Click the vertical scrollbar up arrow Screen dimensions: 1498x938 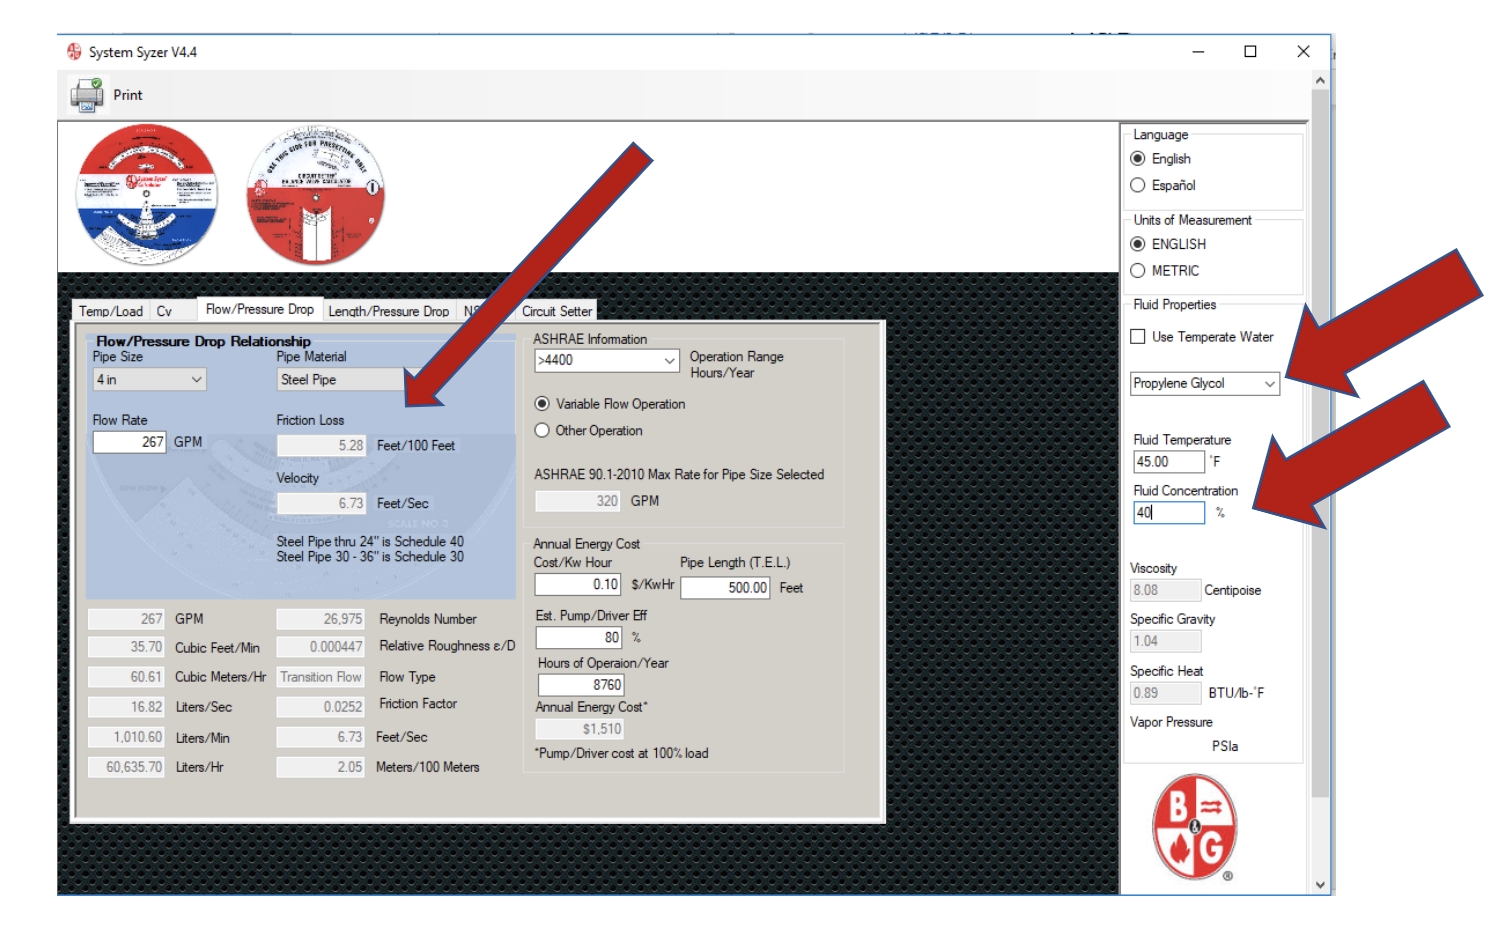[x=1320, y=80]
